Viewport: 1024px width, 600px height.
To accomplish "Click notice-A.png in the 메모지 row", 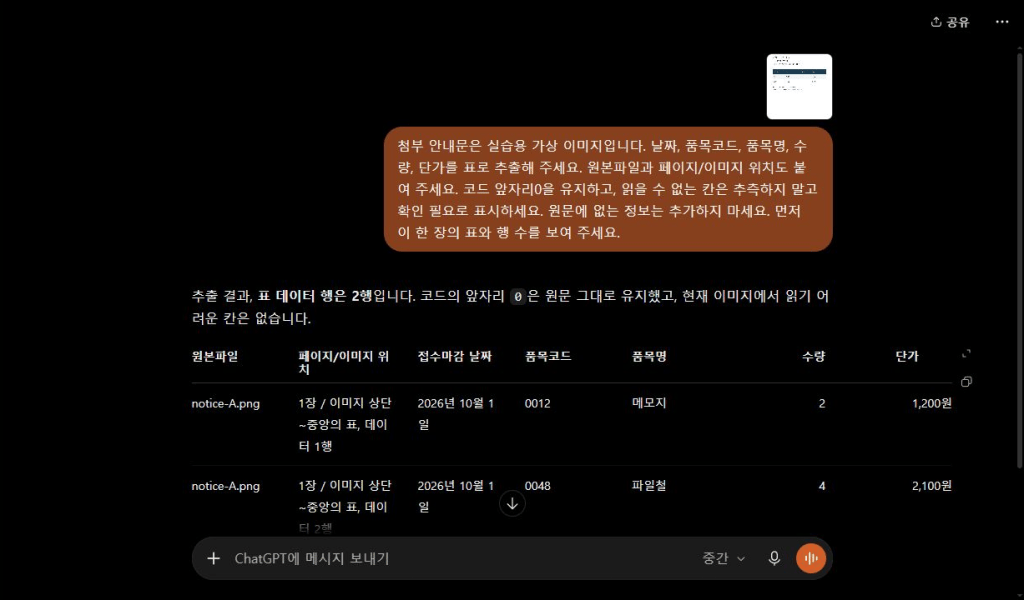I will (225, 403).
